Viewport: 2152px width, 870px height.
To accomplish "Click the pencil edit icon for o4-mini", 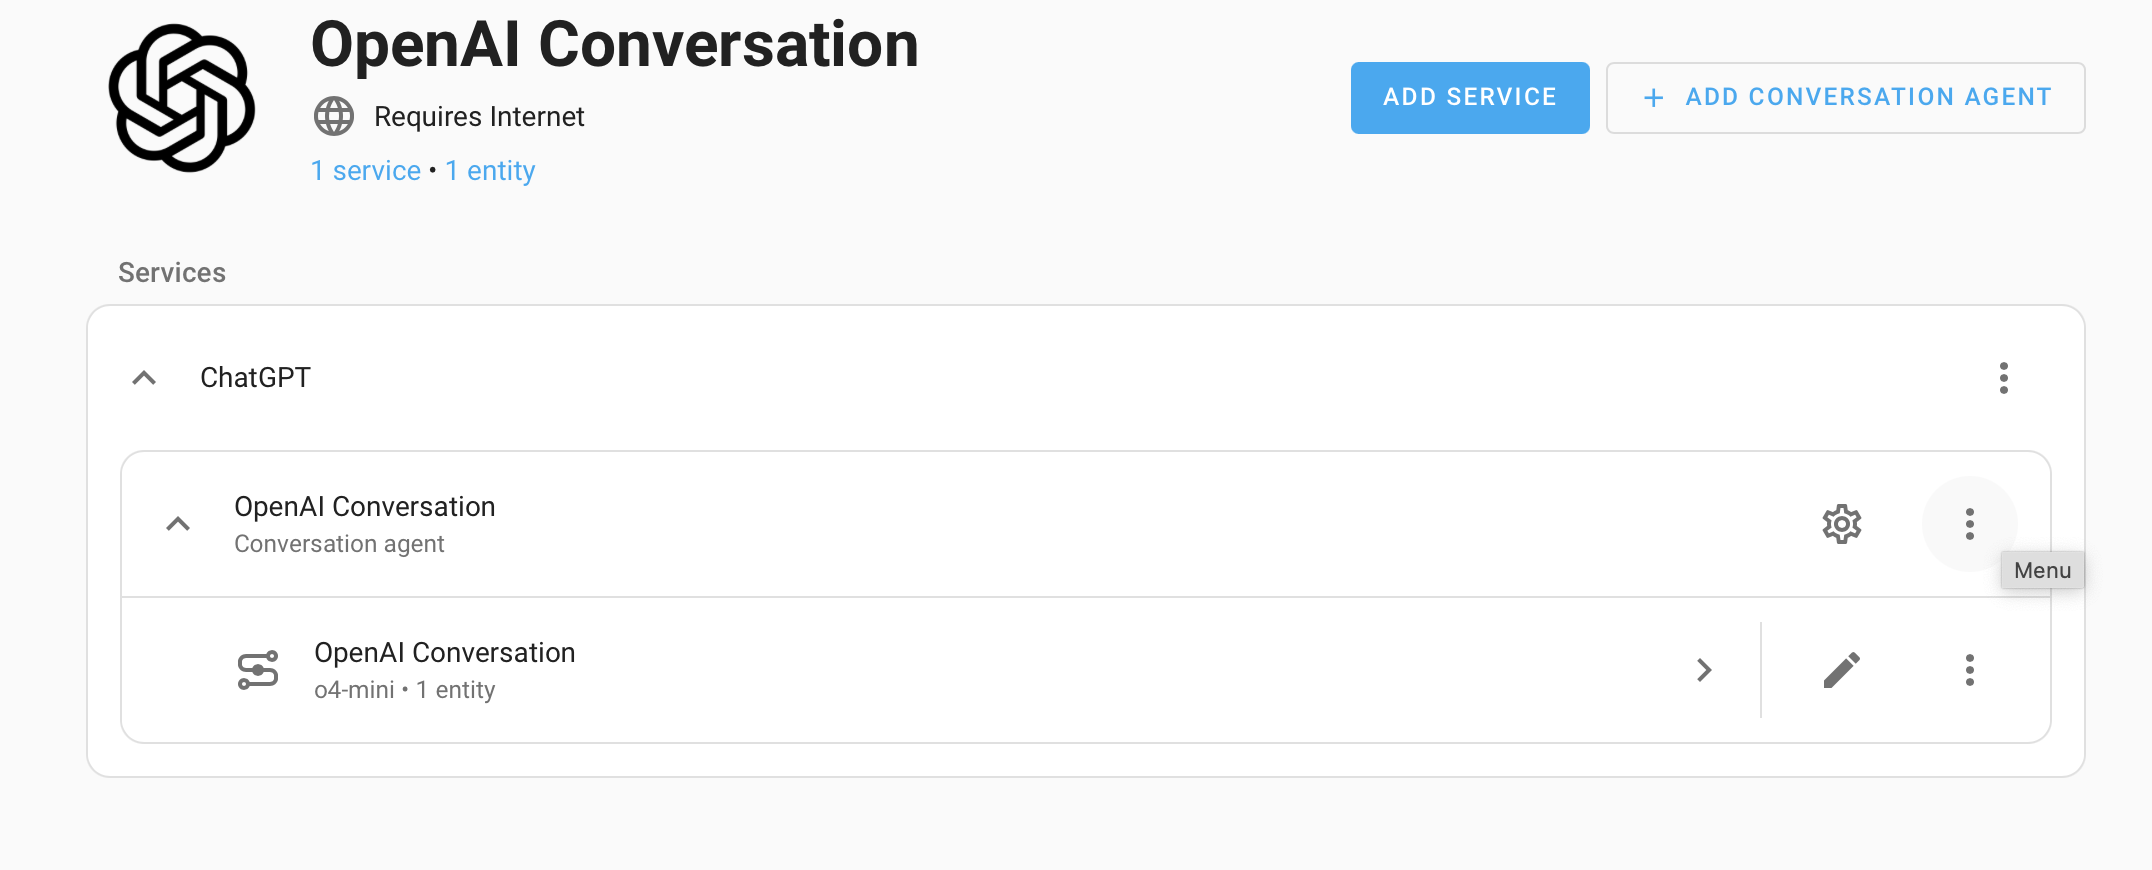I will 1841,670.
